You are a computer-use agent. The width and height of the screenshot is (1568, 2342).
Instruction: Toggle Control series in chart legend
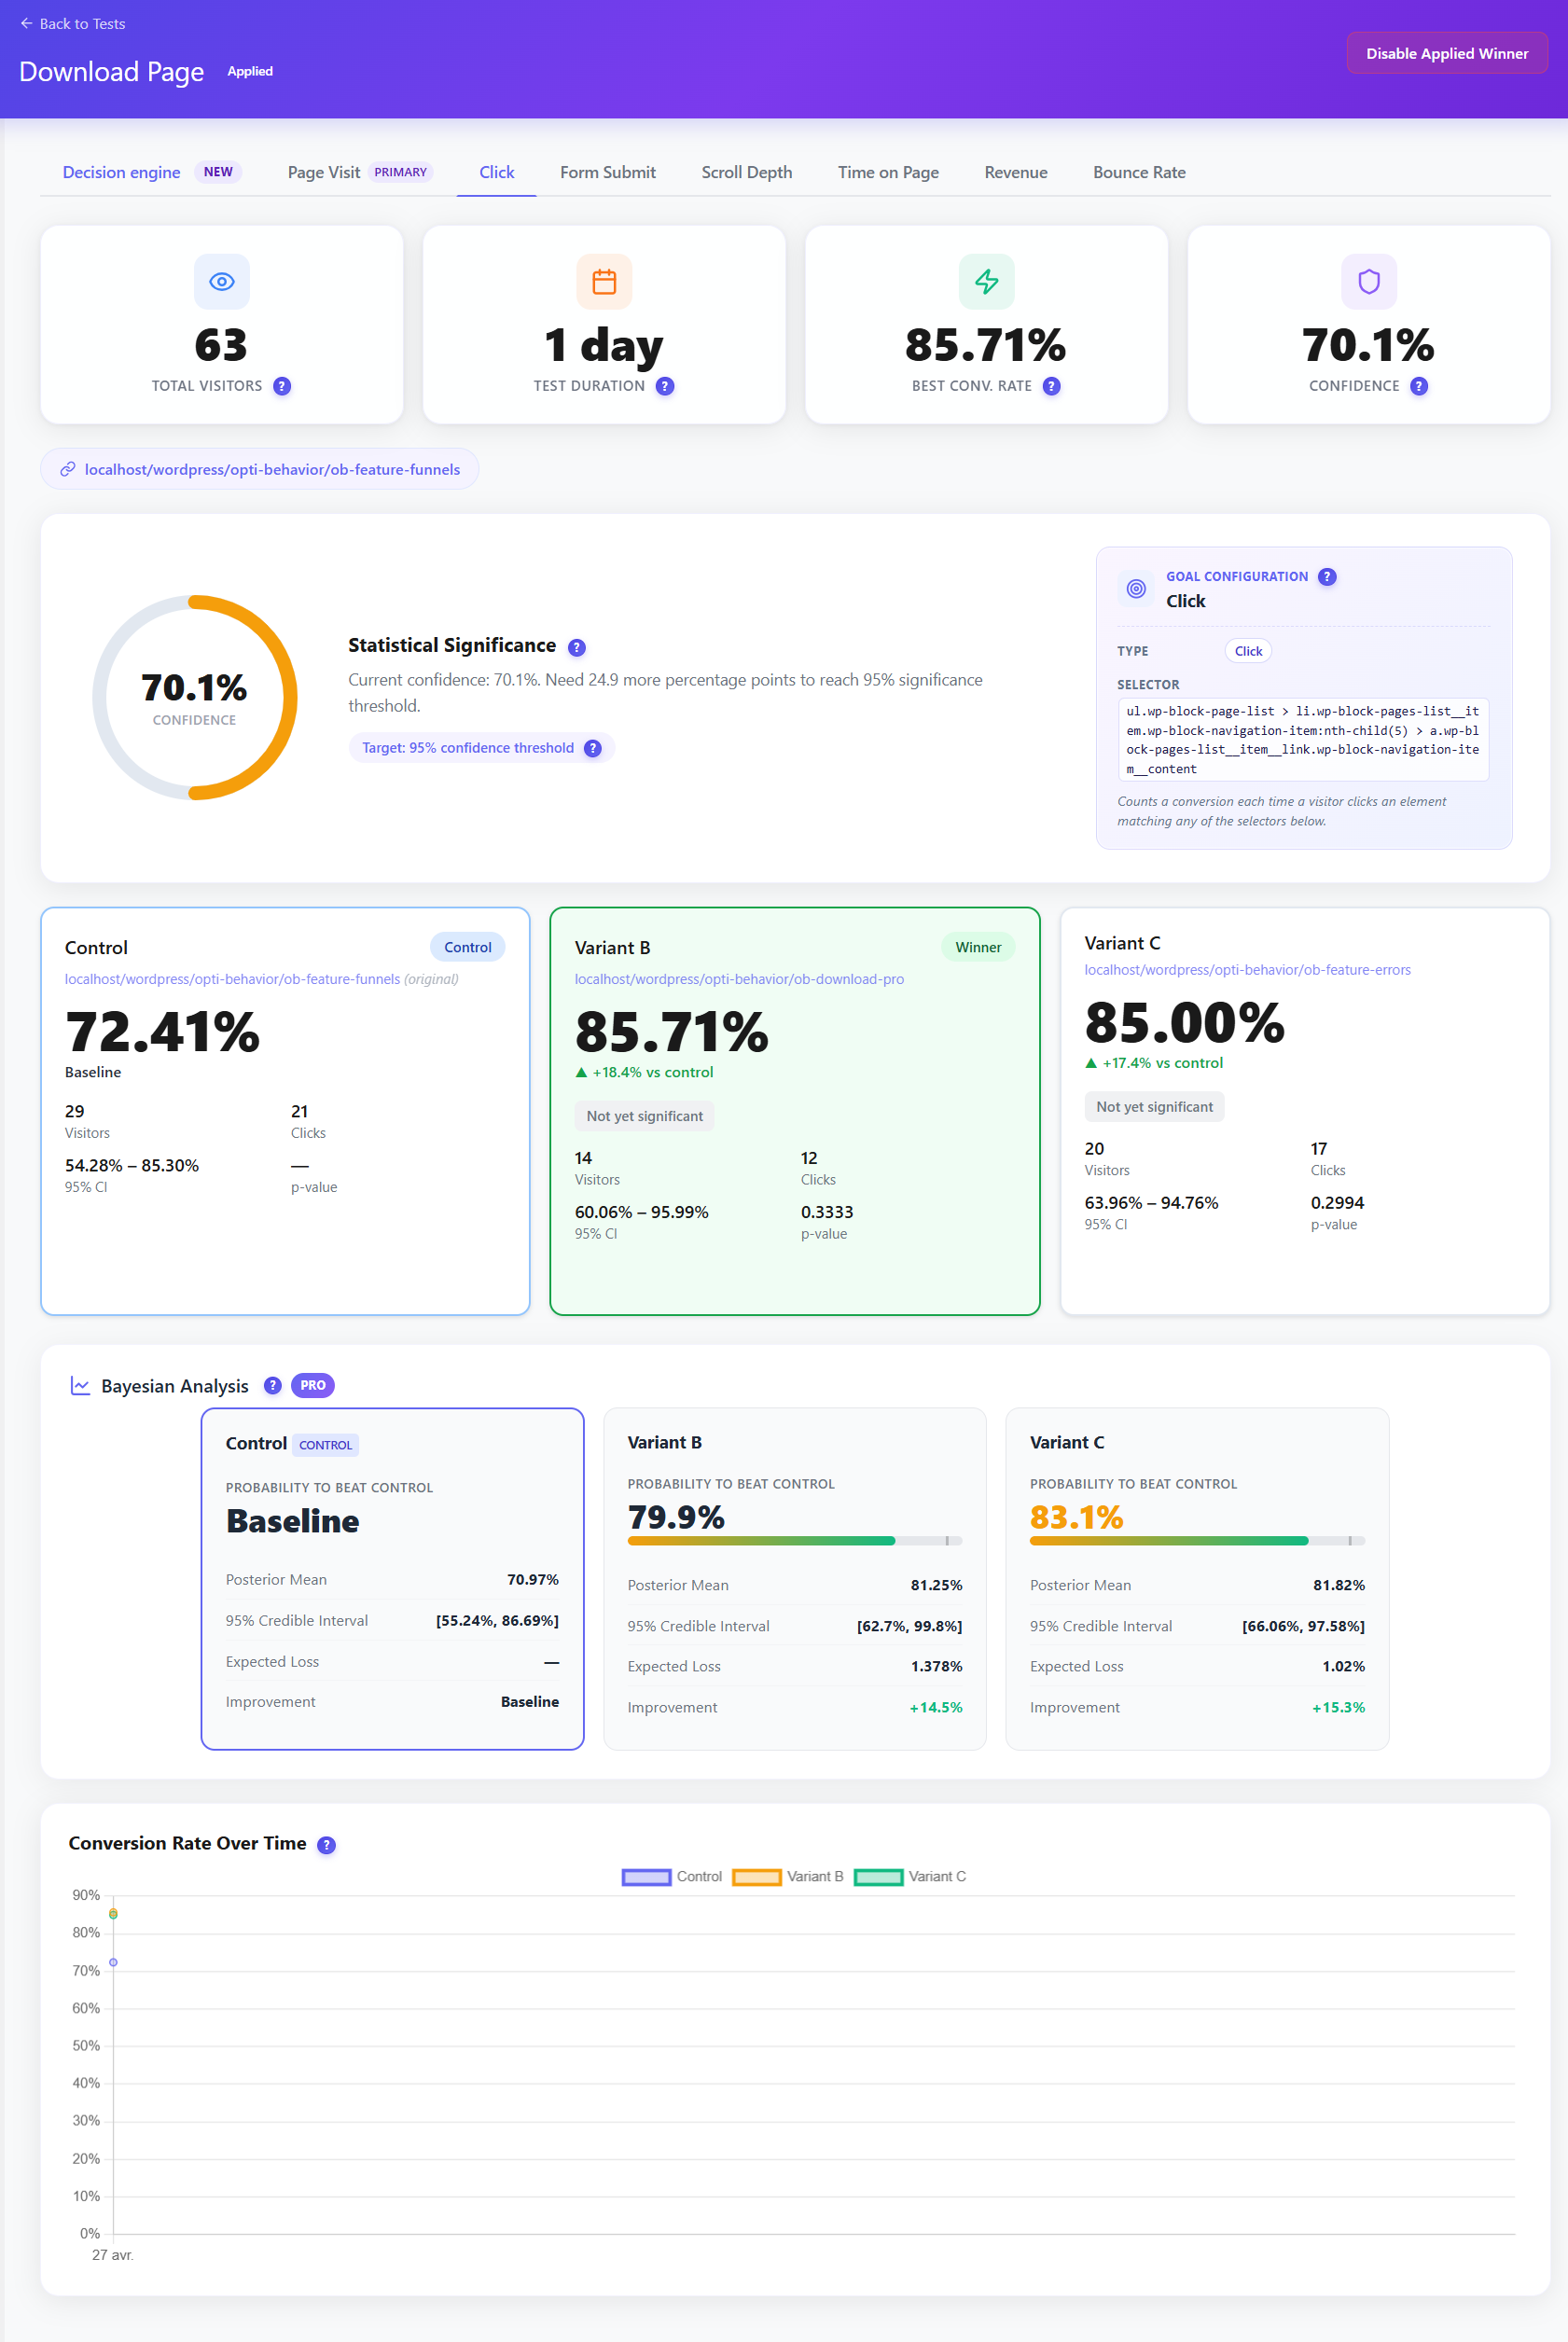point(672,1877)
